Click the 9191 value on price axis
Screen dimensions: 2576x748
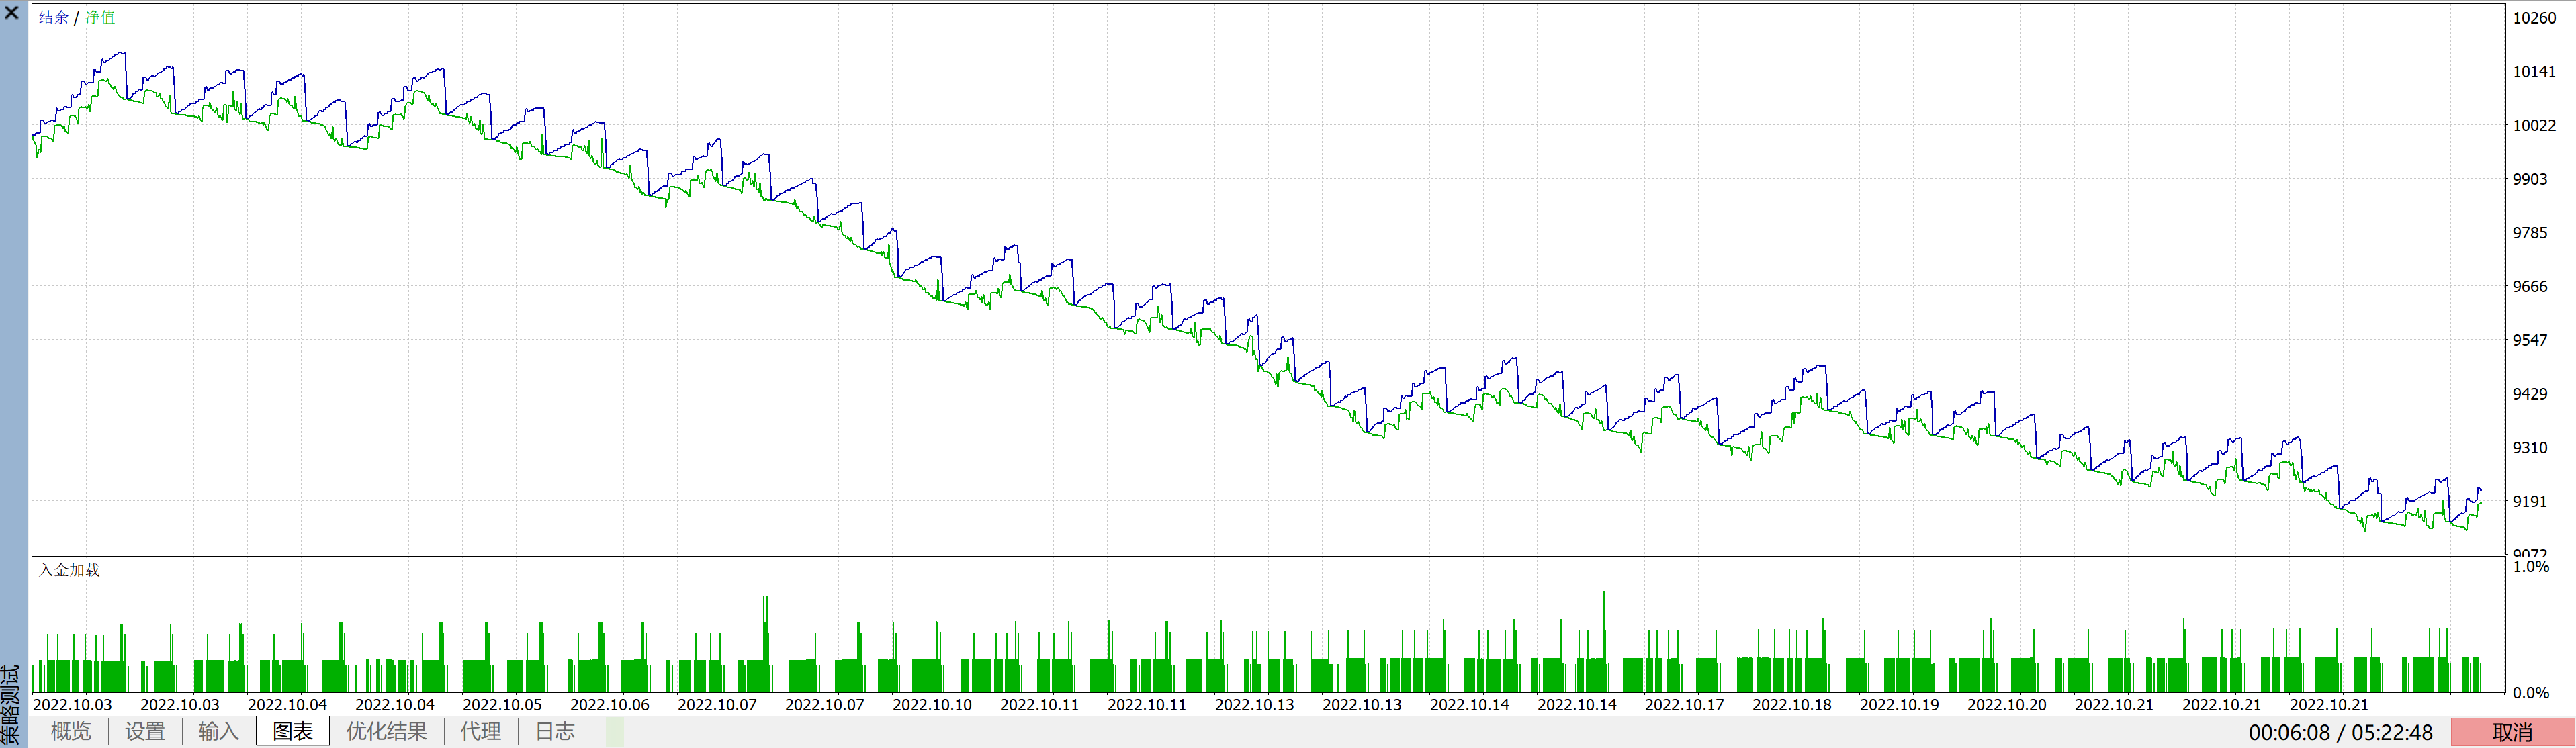pos(2530,501)
